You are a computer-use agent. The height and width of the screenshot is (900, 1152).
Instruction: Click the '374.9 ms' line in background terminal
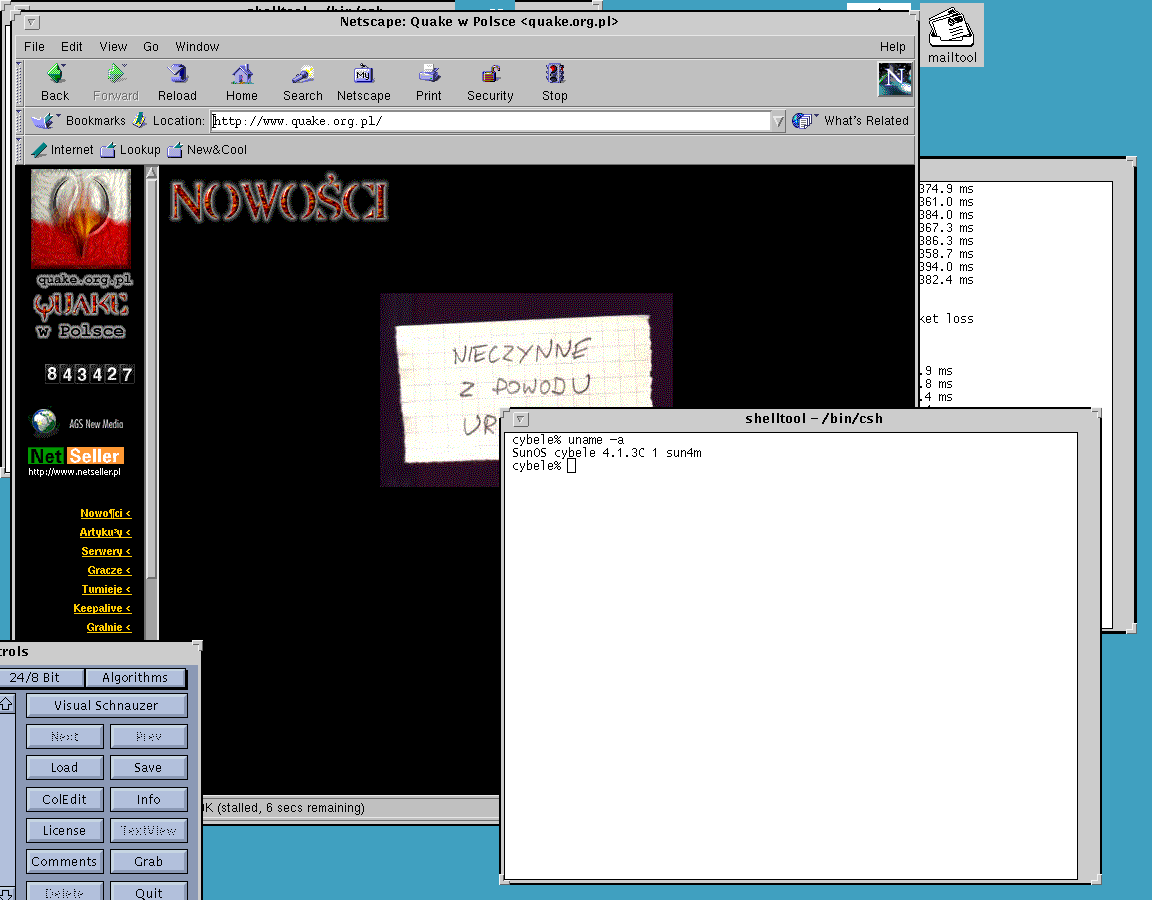(x=946, y=190)
